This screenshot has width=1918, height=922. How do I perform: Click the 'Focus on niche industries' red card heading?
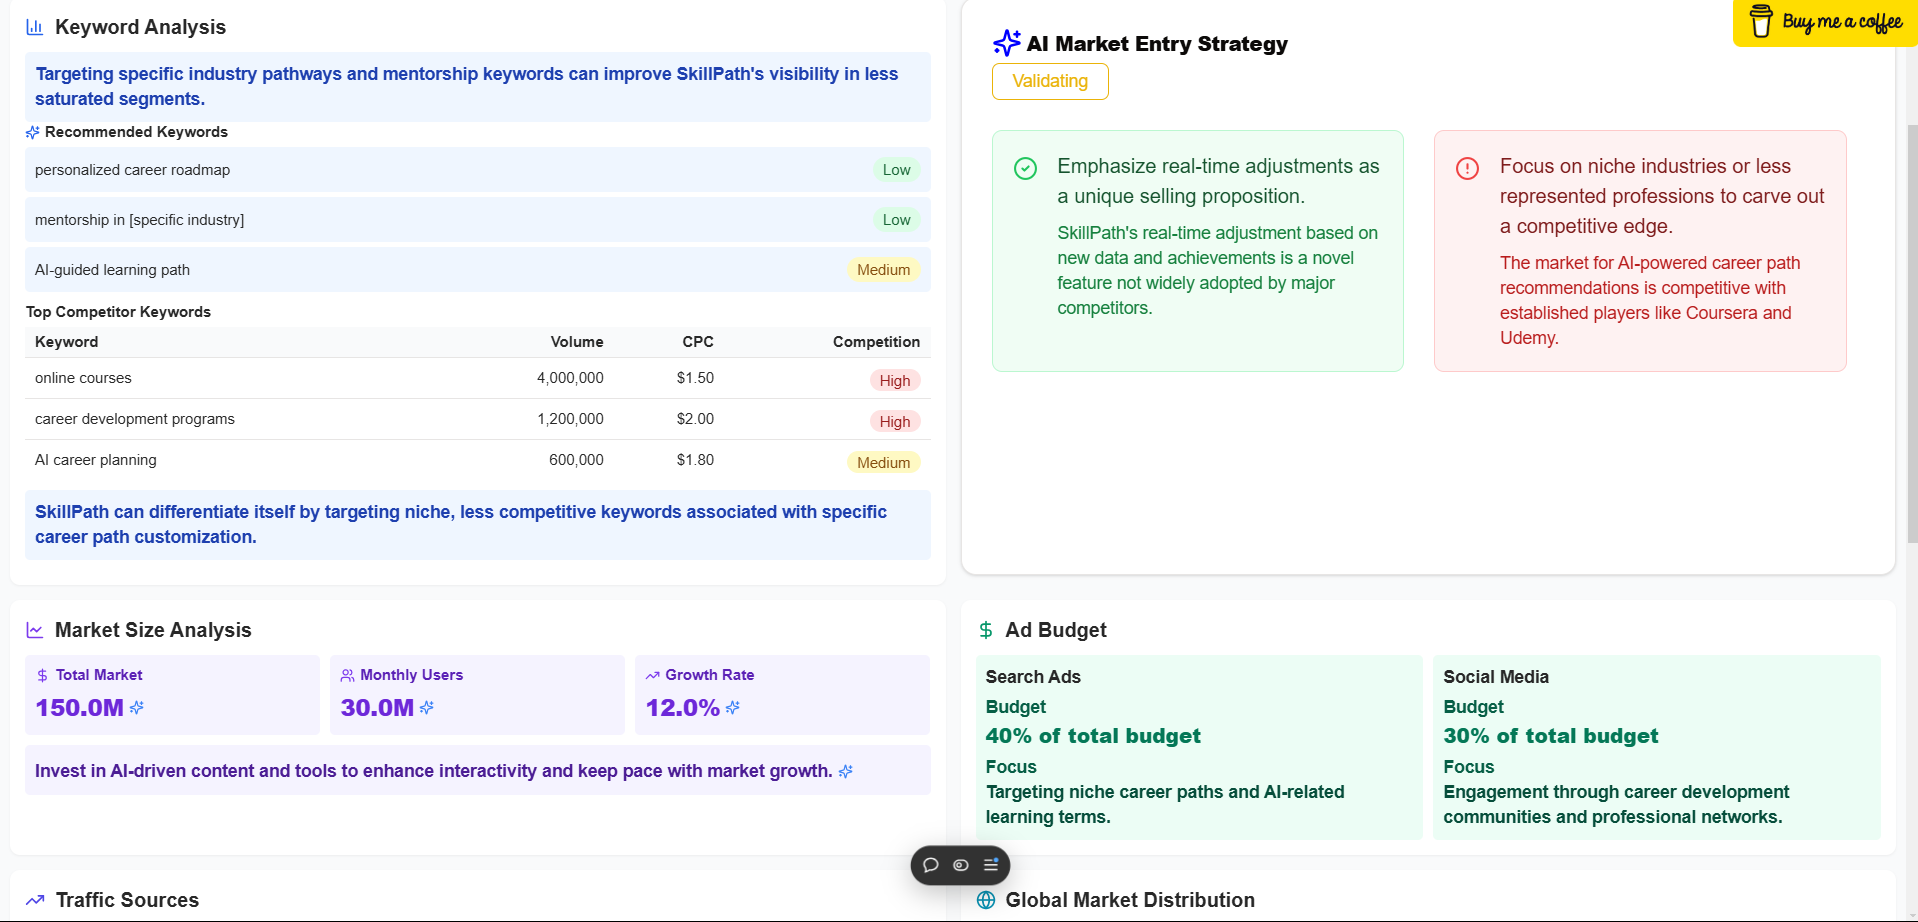click(x=1662, y=196)
